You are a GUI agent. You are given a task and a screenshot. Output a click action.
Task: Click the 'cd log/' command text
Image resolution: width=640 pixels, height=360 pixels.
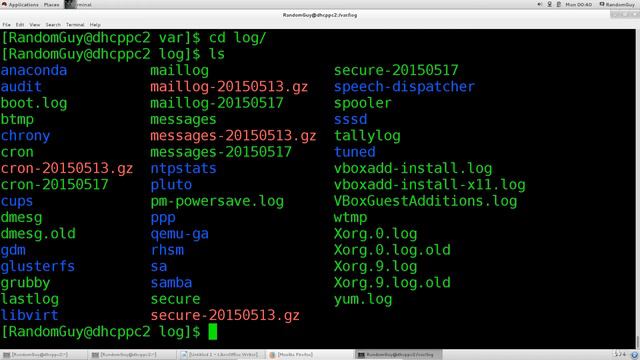pyautogui.click(x=238, y=38)
